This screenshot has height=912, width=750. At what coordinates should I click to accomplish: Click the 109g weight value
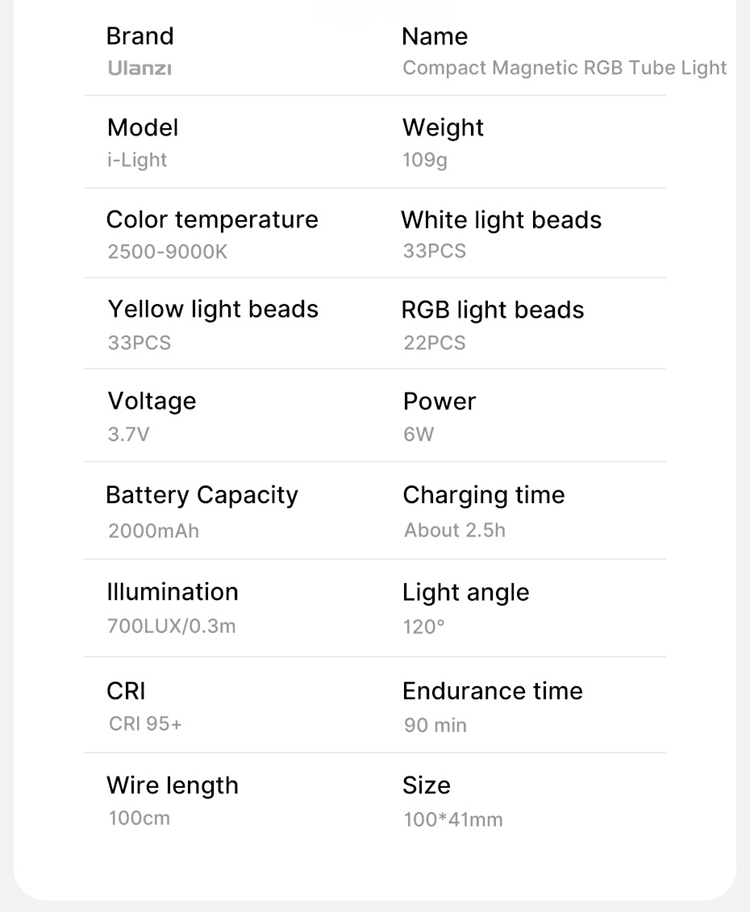coord(425,160)
